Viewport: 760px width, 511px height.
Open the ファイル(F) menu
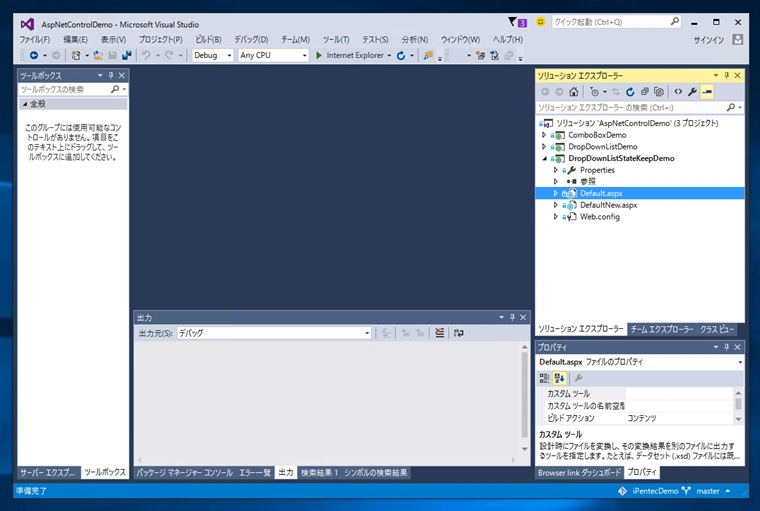tap(34, 40)
